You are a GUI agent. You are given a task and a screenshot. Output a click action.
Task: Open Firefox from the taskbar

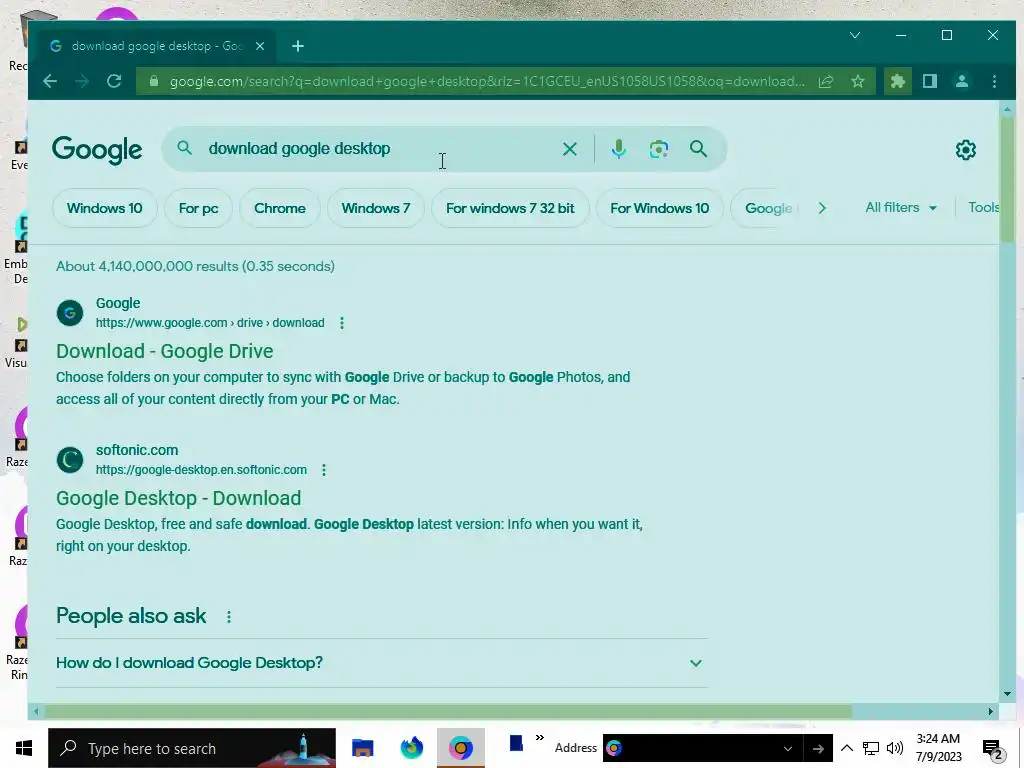(412, 748)
